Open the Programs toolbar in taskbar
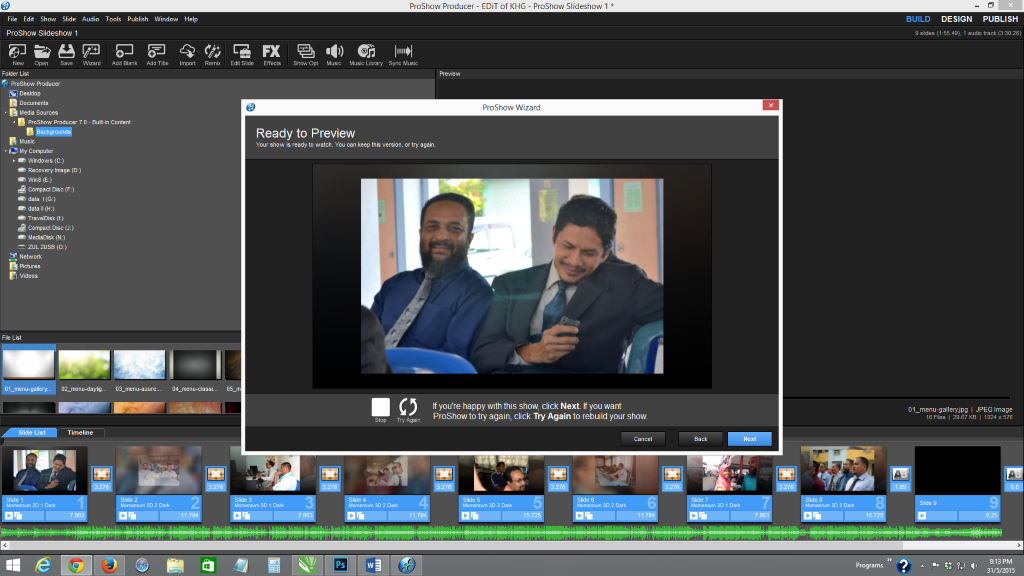Image resolution: width=1024 pixels, height=576 pixels. [869, 566]
